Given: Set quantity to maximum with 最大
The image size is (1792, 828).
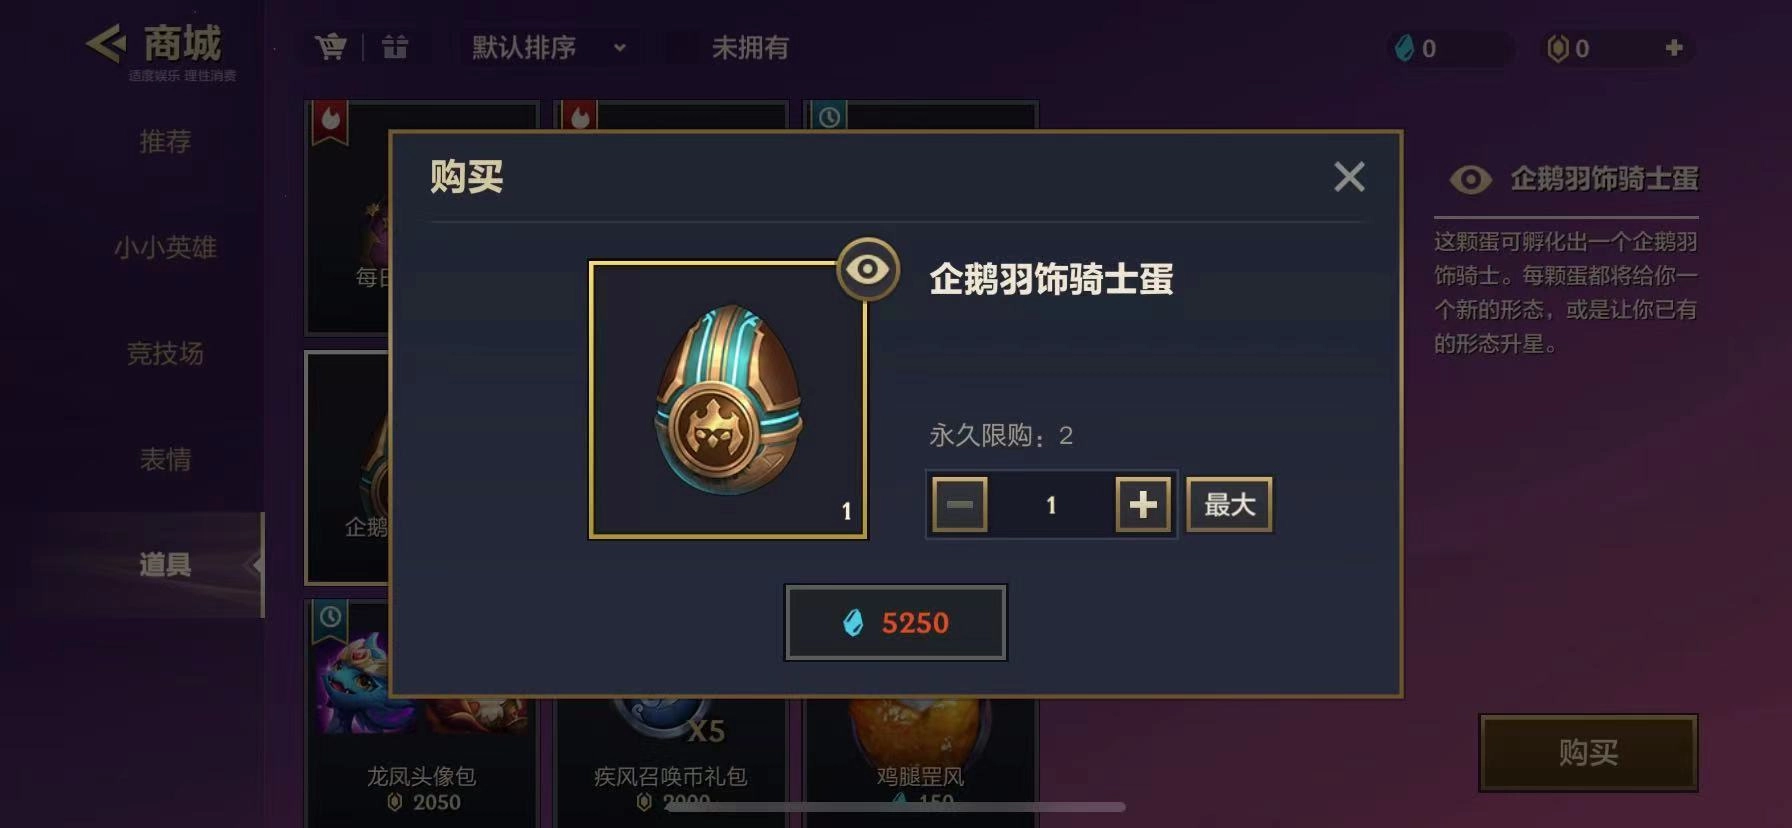Looking at the screenshot, I should (1229, 505).
